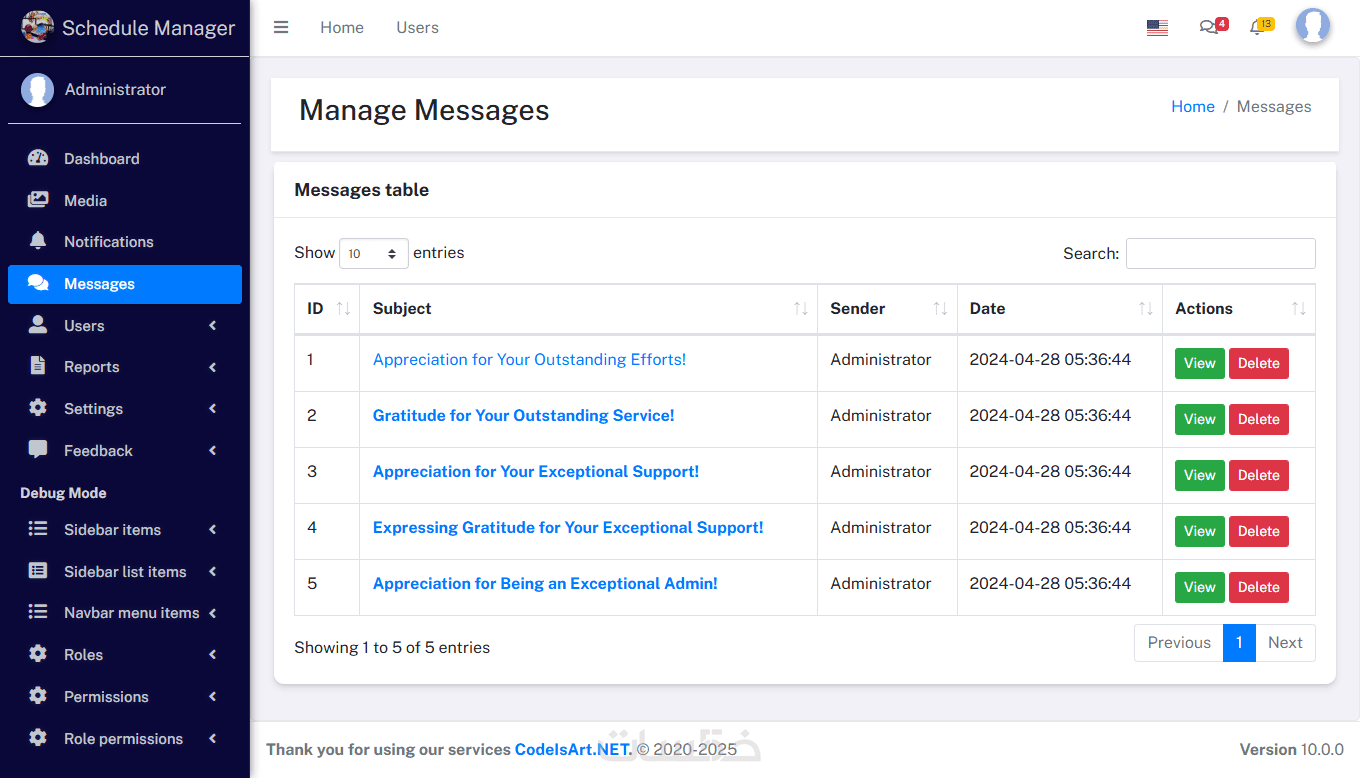This screenshot has height=778, width=1360.
Task: Sort table by the ID column
Action: pos(326,309)
